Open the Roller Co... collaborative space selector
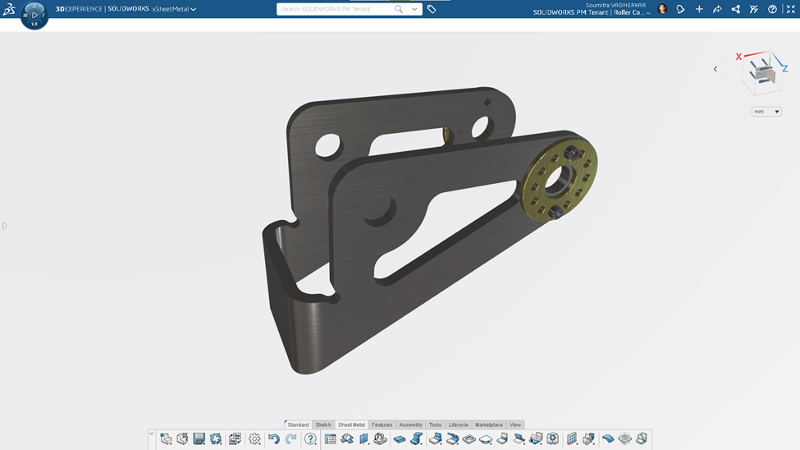The image size is (800, 450). click(x=626, y=13)
